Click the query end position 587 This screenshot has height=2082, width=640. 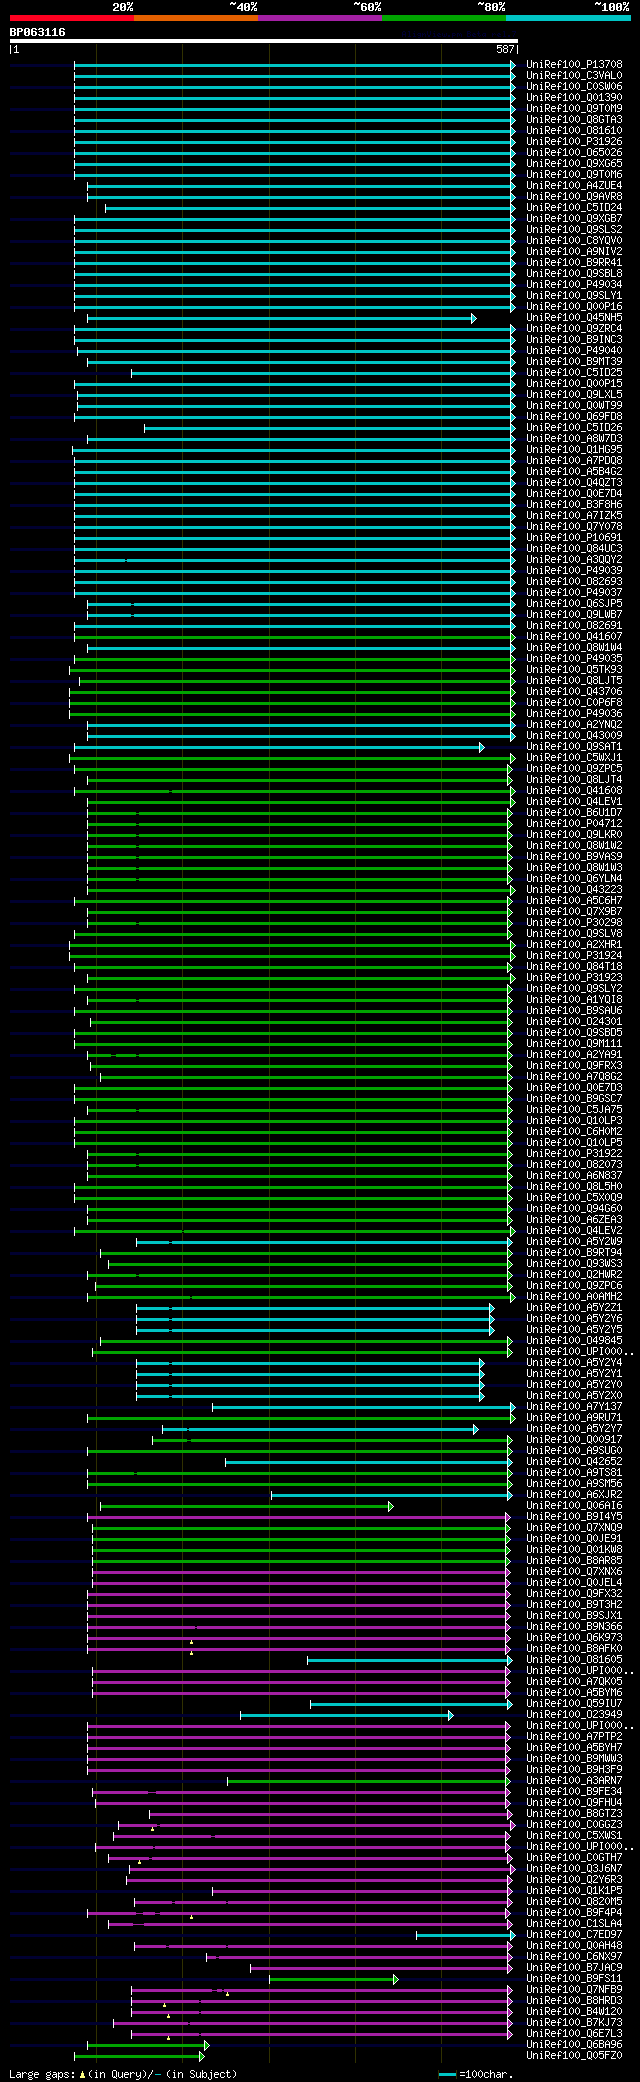(505, 49)
